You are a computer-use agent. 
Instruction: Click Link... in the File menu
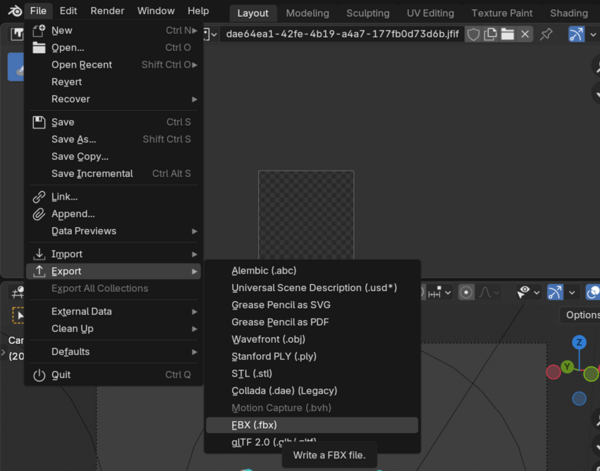point(114,197)
